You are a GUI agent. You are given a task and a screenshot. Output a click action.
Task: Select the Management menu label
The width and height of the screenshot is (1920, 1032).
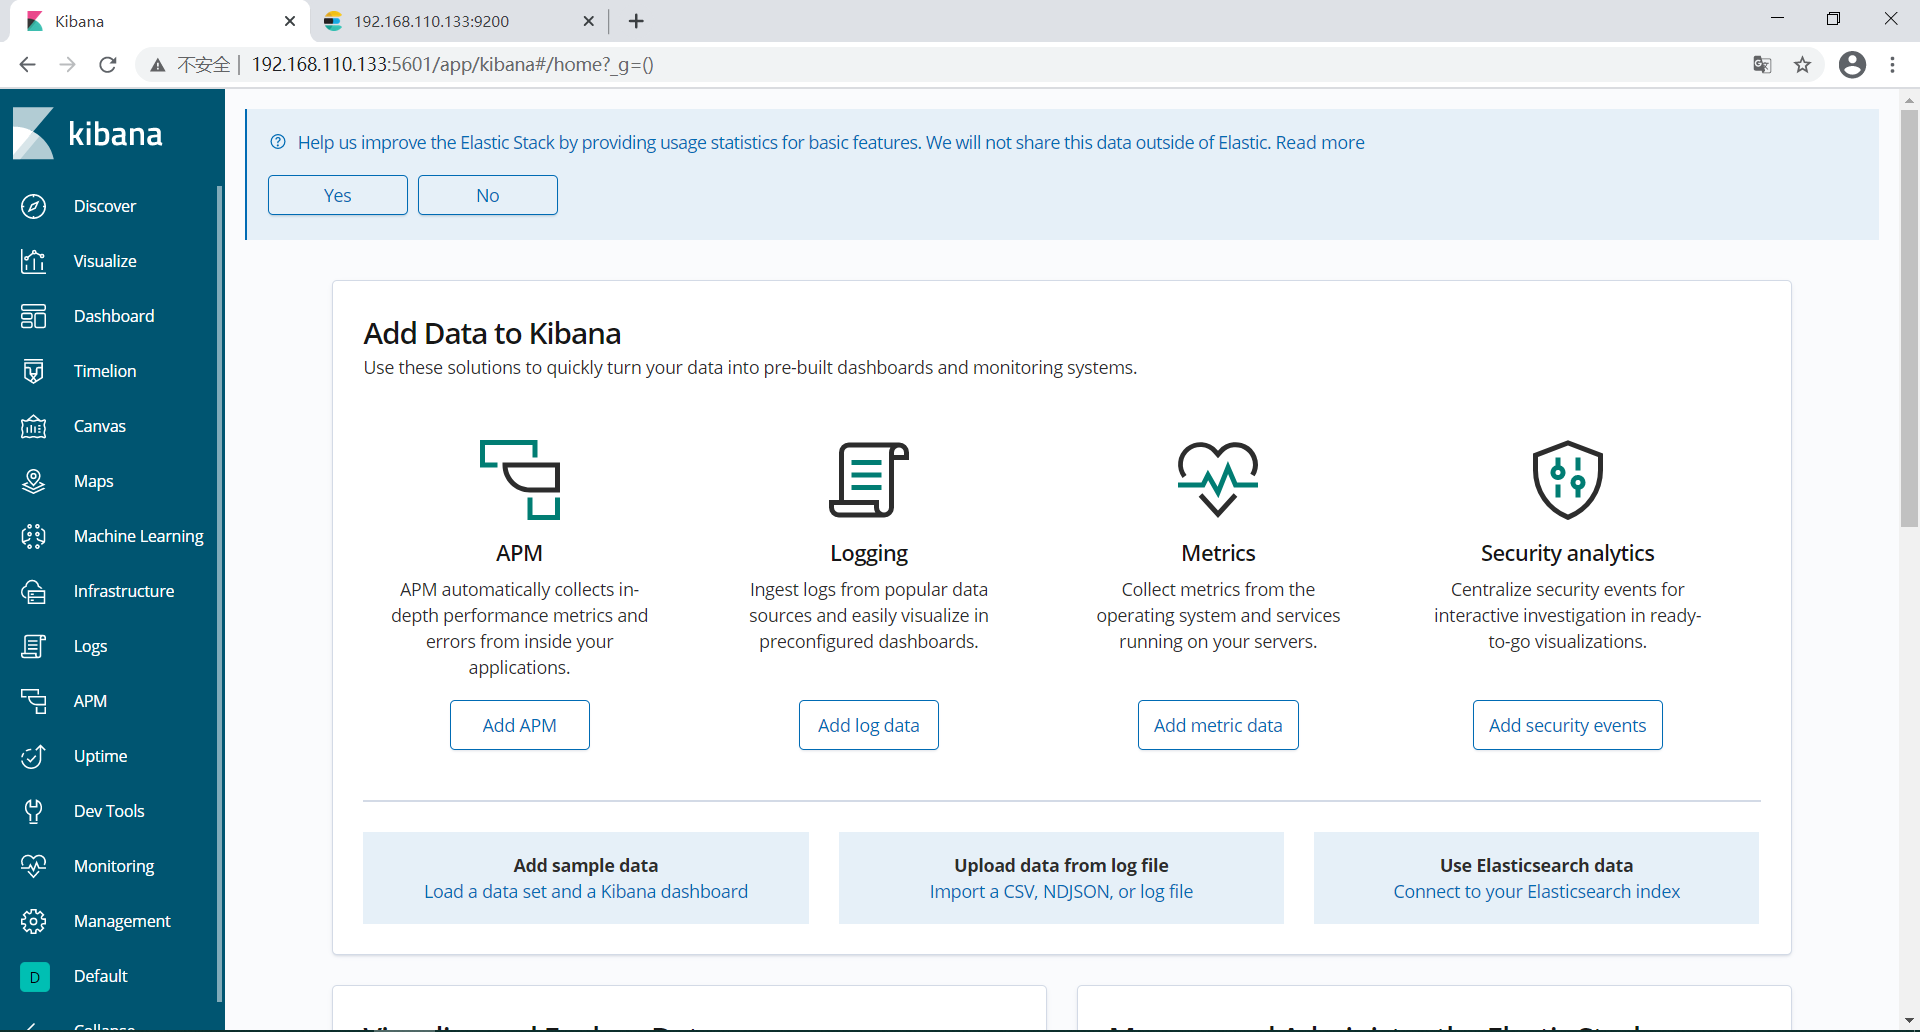122,921
